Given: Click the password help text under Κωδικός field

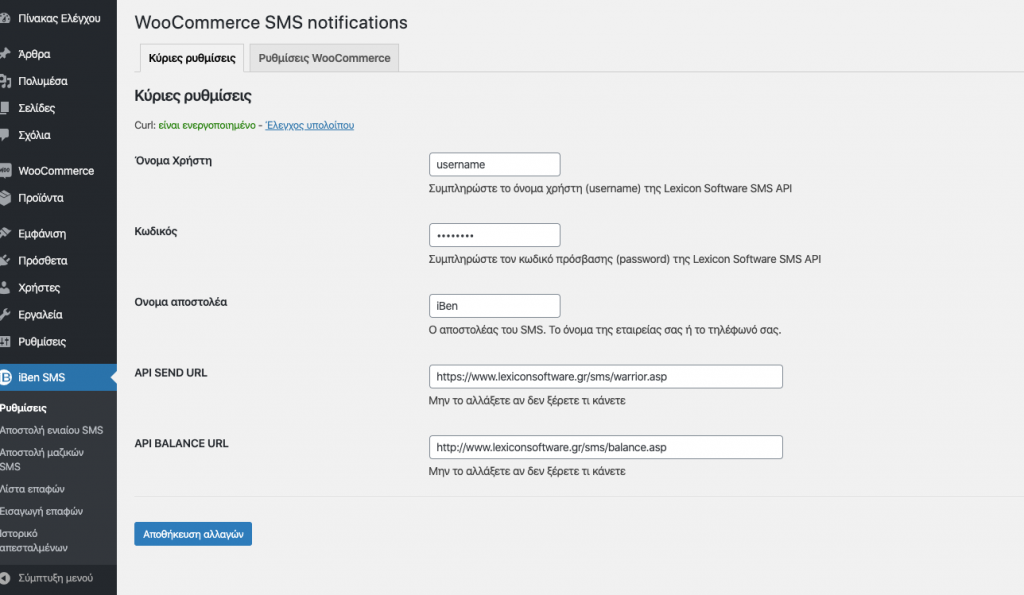Looking at the screenshot, I should click(x=625, y=259).
